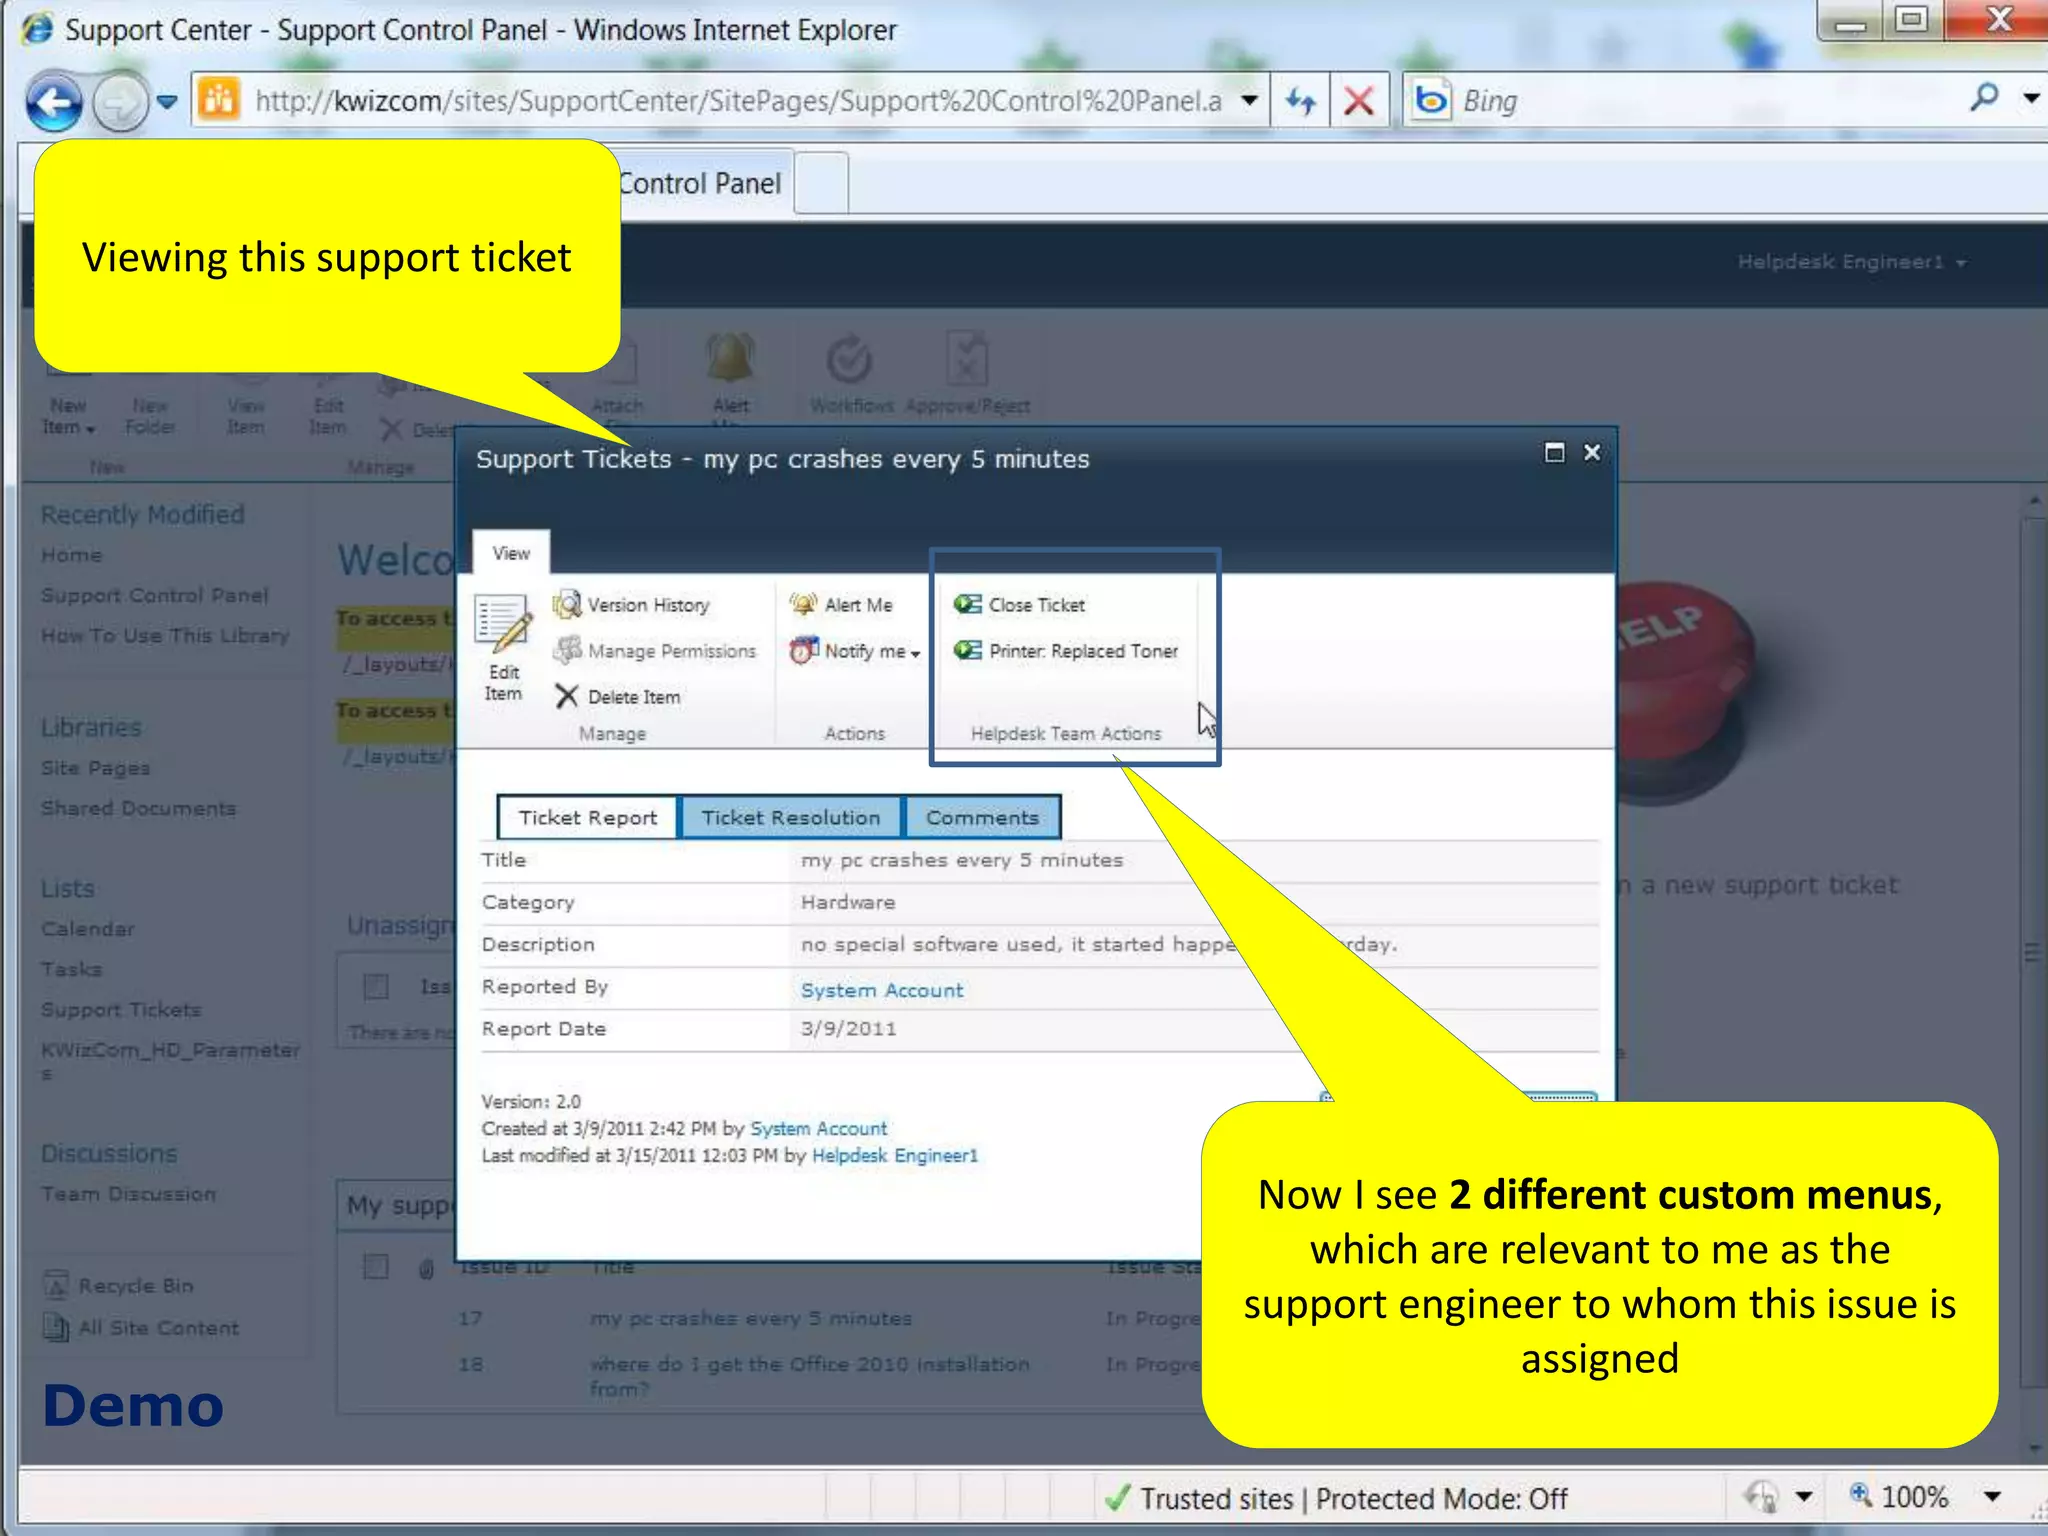
Task: Click Delete Item in the ticket dialog
Action: click(x=618, y=697)
